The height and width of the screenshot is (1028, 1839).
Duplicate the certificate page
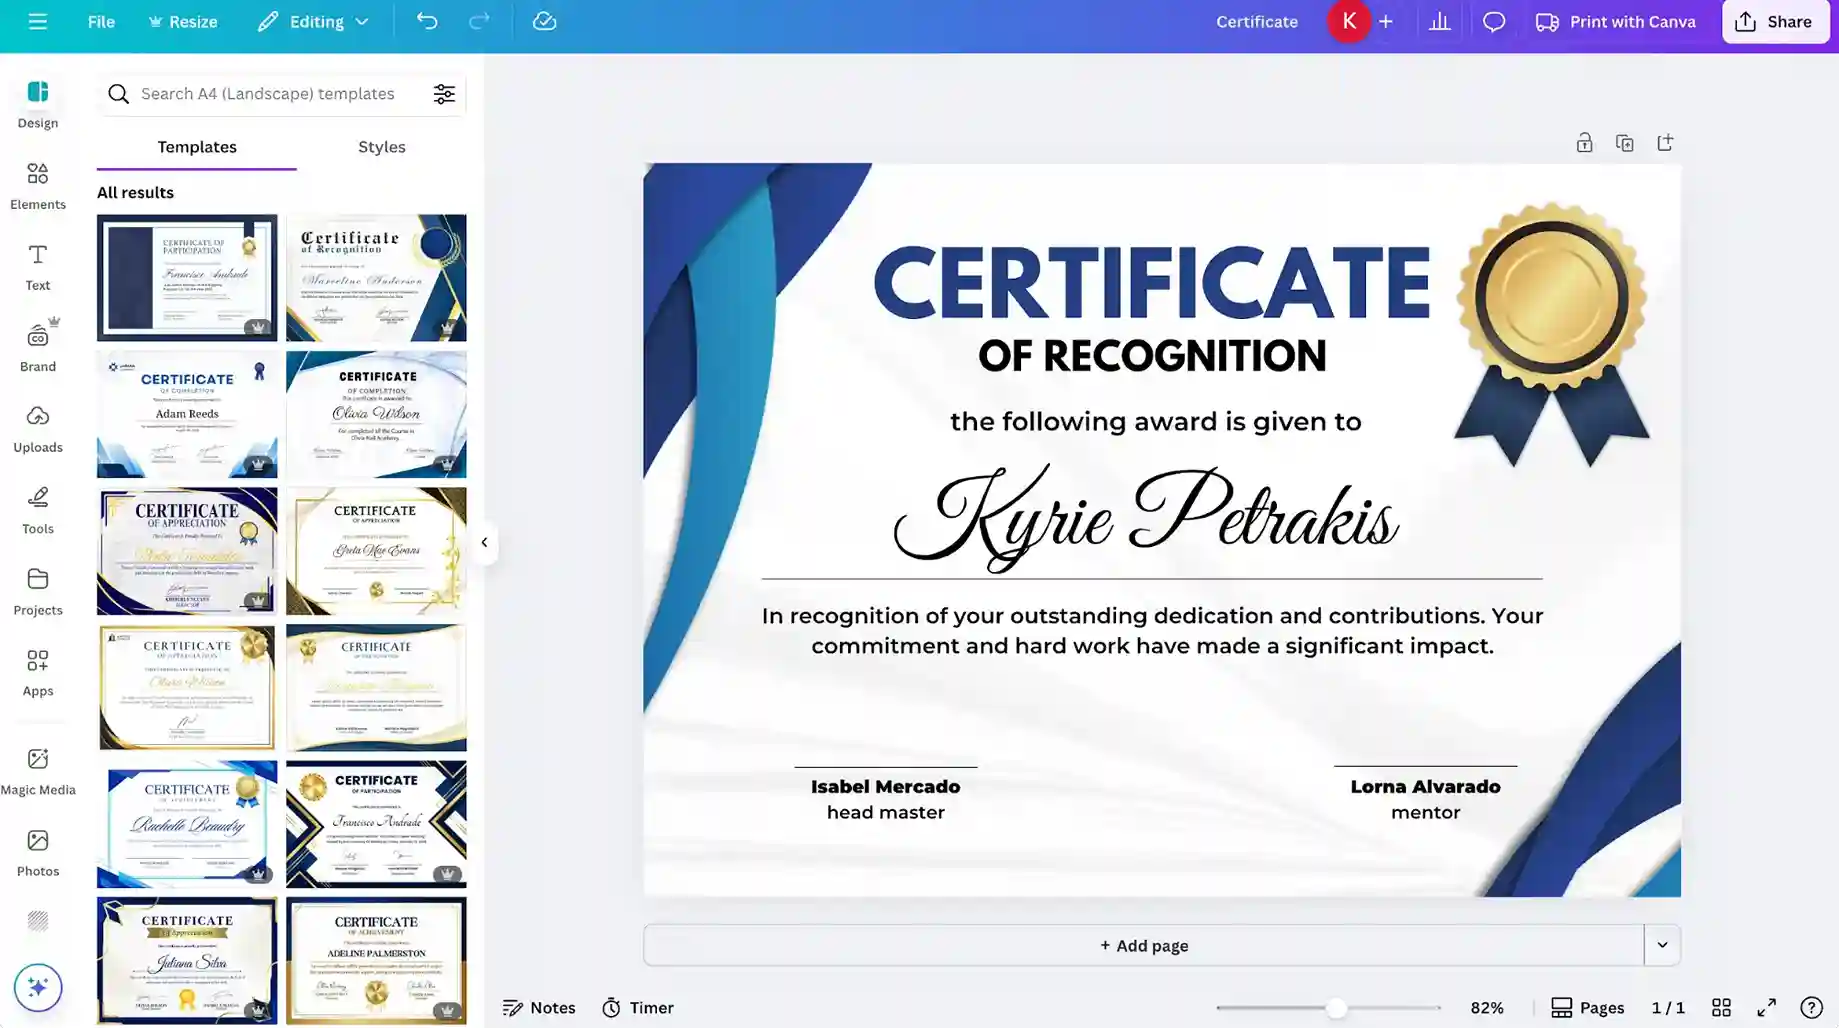1624,142
